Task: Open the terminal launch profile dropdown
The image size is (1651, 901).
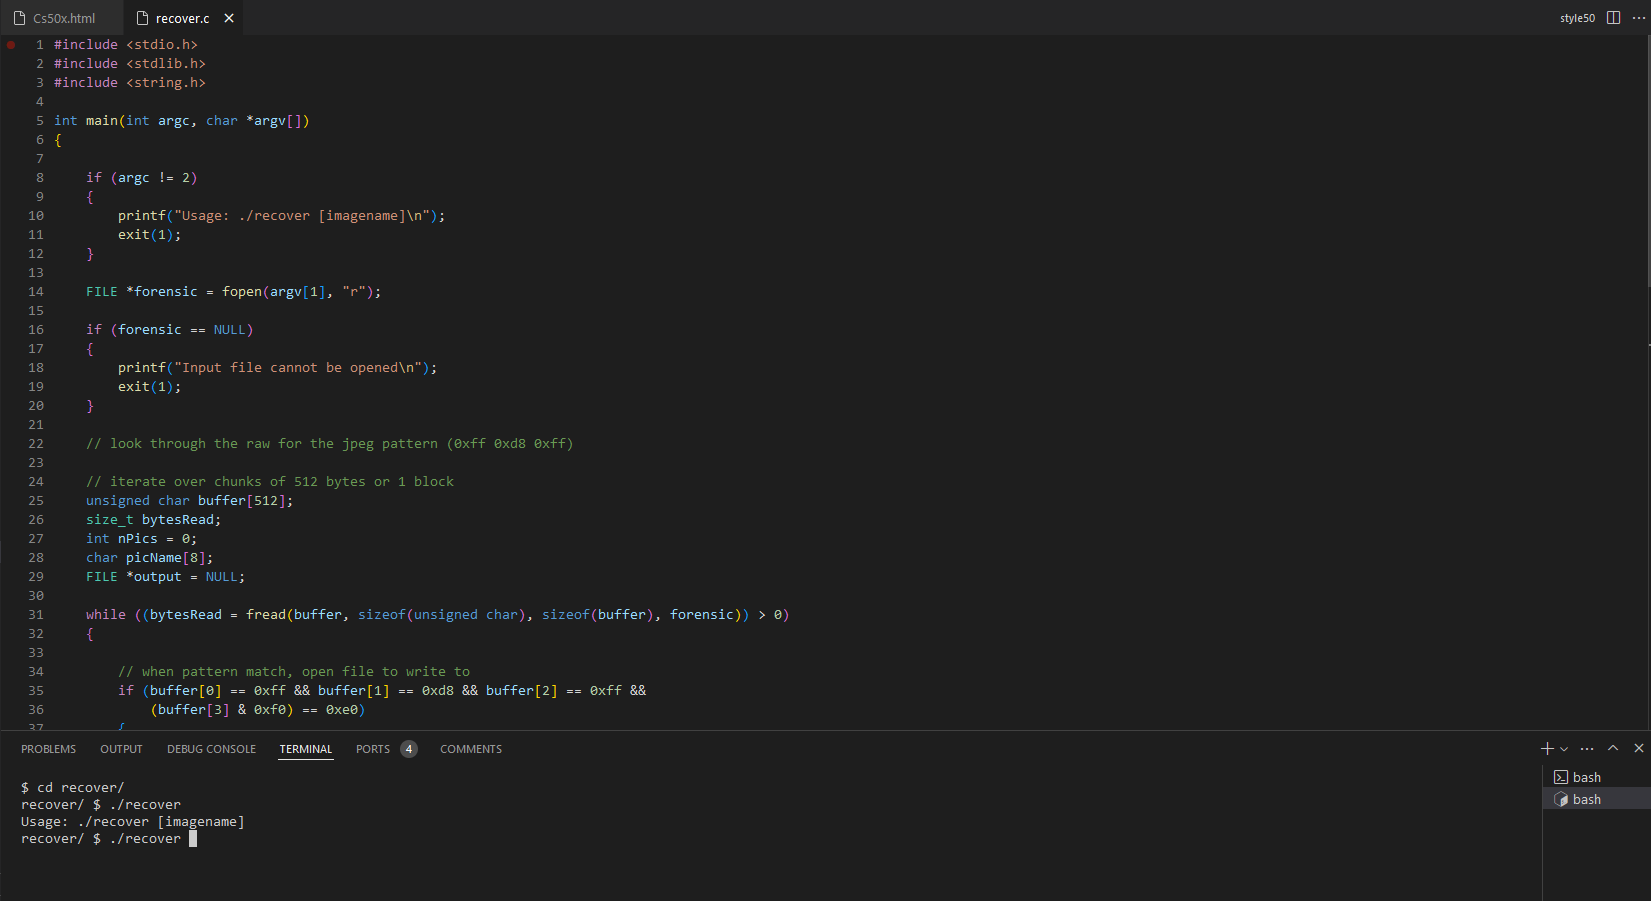Action: point(1564,749)
